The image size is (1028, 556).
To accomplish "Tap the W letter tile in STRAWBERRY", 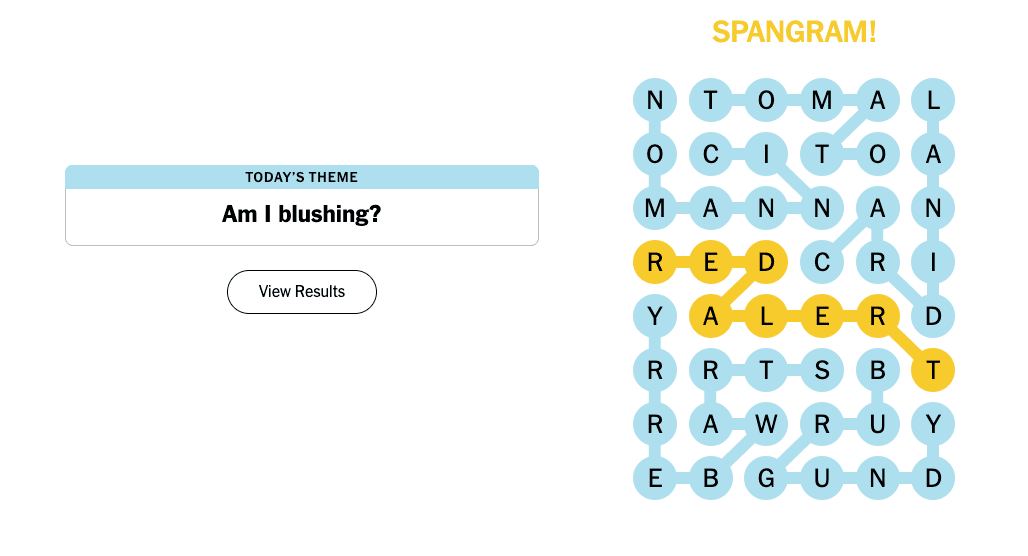I will 766,425.
